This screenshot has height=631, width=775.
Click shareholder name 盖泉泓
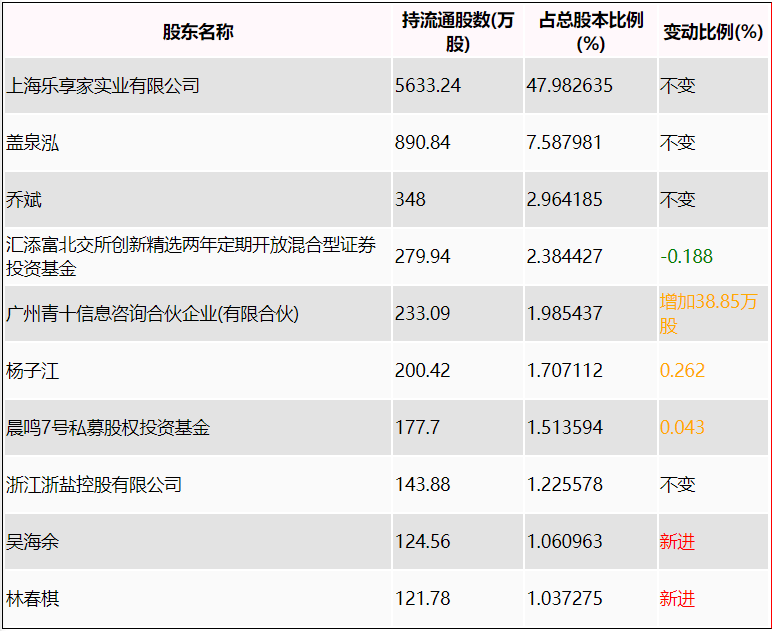pos(33,143)
